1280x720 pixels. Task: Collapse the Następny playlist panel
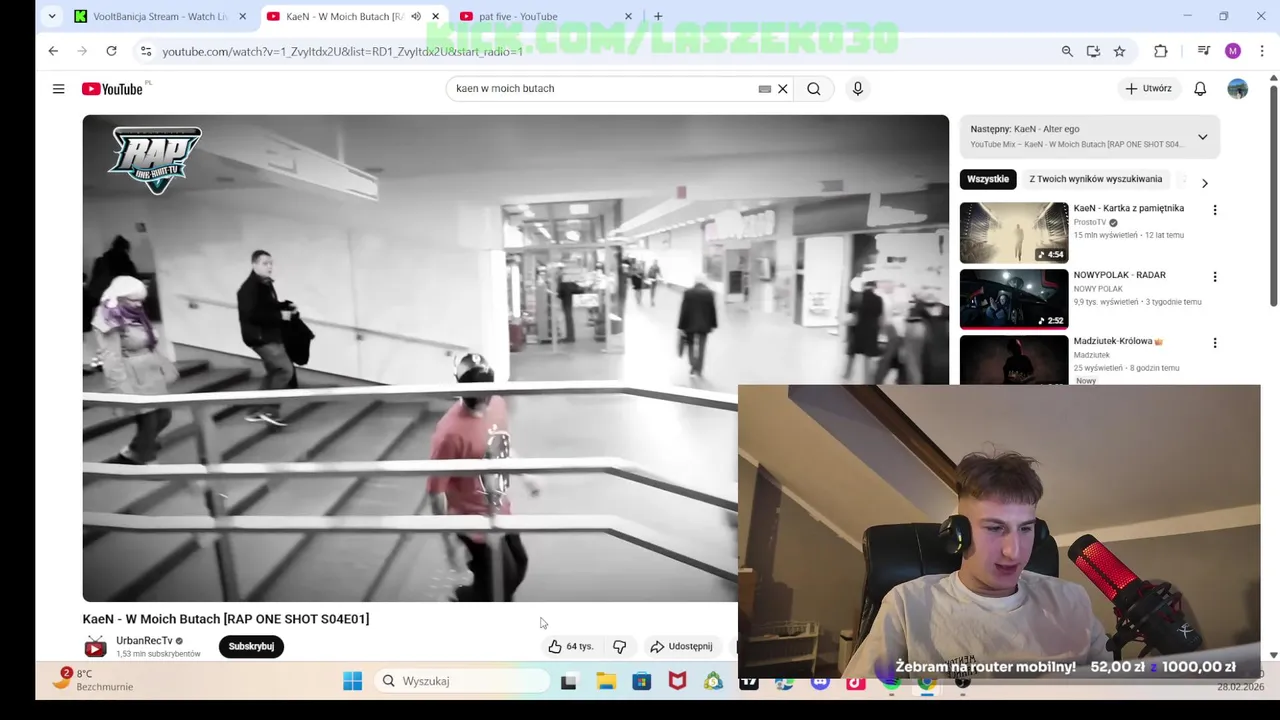(1203, 137)
